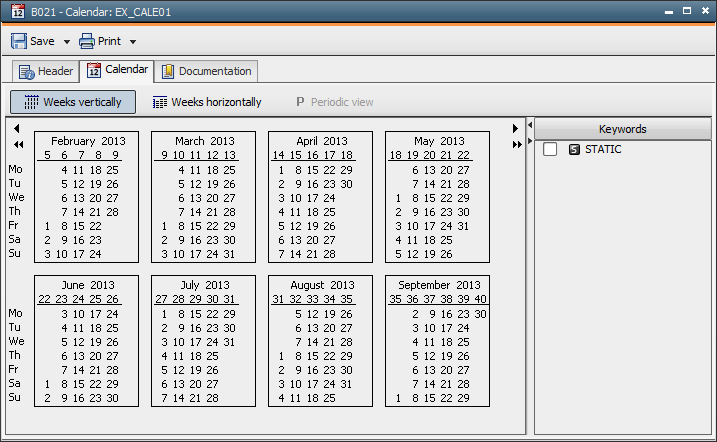Viewport: 717px width, 442px height.
Task: Click the calendar icon in title bar
Action: 17,12
